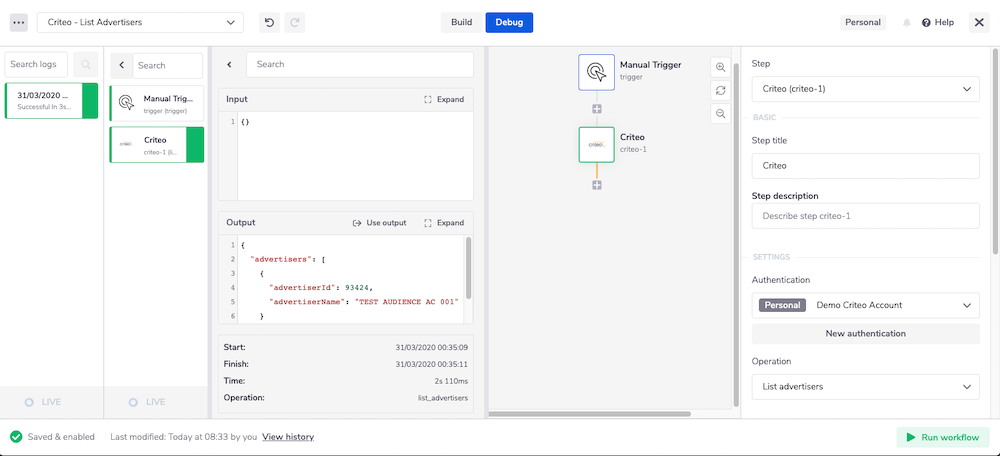
Task: Edit the Step title field
Action: coord(865,166)
